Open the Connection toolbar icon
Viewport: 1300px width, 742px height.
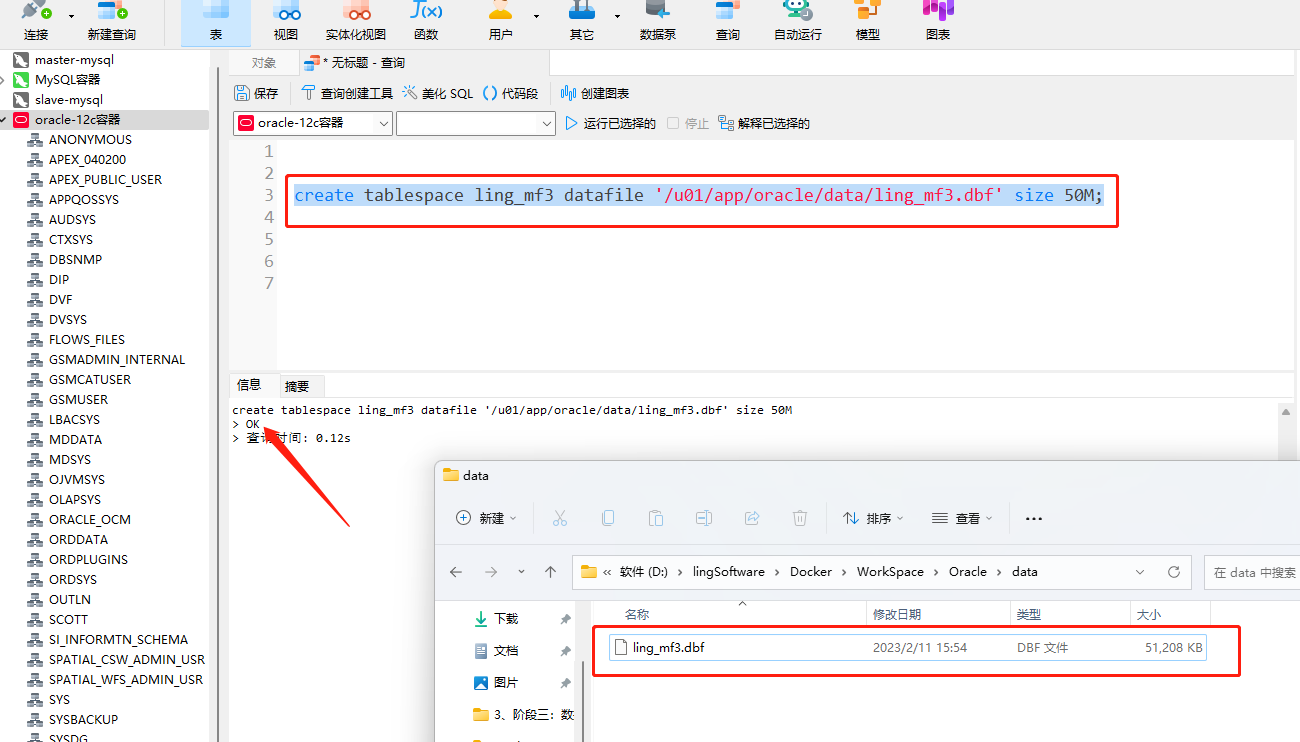[36, 20]
